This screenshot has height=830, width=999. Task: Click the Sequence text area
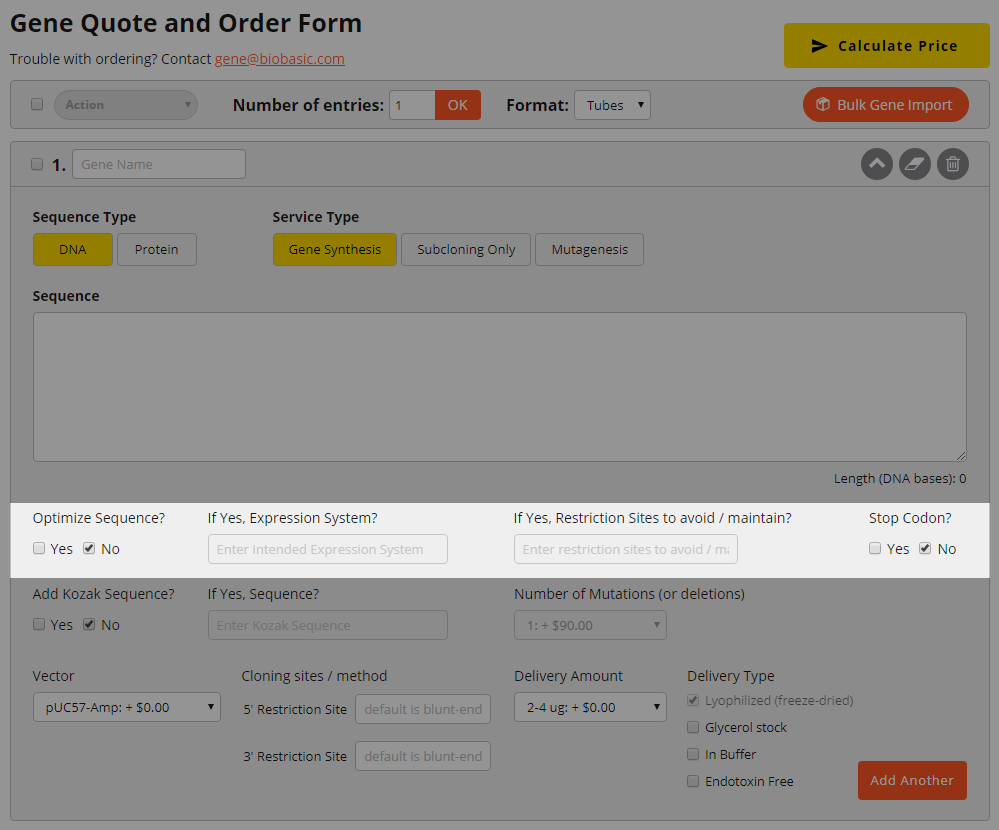pyautogui.click(x=499, y=387)
